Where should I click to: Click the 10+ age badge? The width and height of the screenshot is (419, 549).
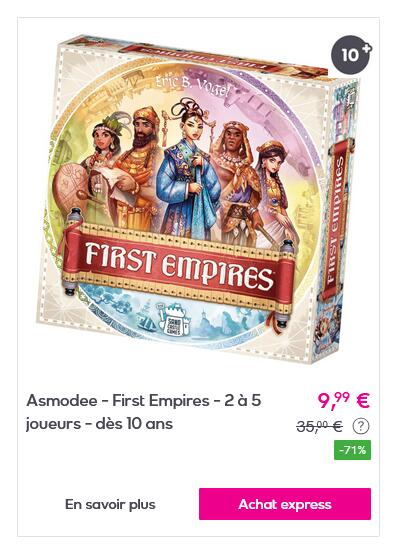click(x=351, y=55)
